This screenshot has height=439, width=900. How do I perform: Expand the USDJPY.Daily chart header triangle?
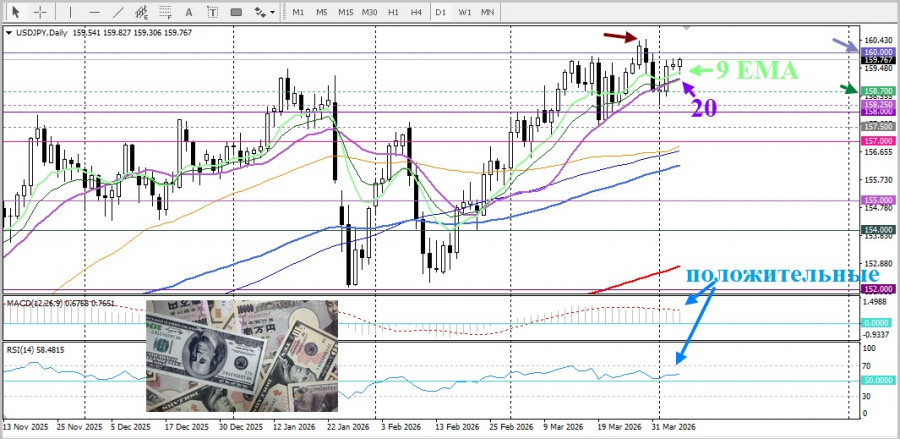click(x=10, y=33)
